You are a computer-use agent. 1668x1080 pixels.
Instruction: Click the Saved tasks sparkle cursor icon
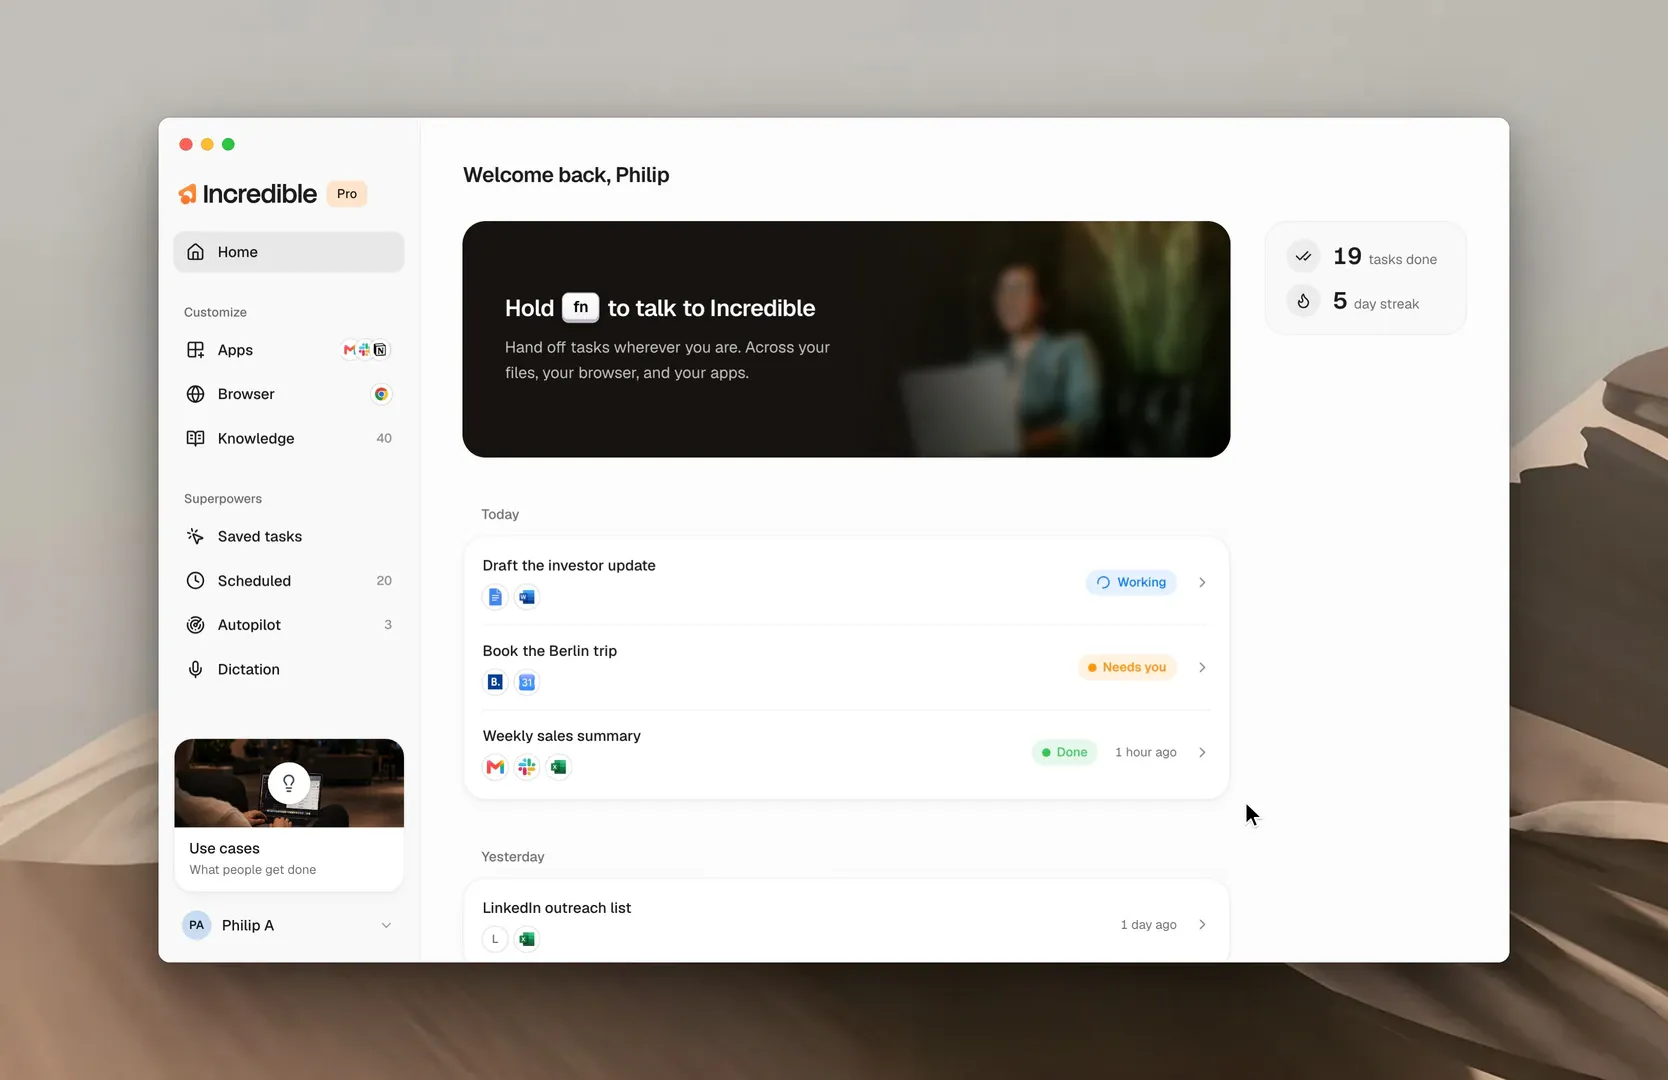click(196, 537)
